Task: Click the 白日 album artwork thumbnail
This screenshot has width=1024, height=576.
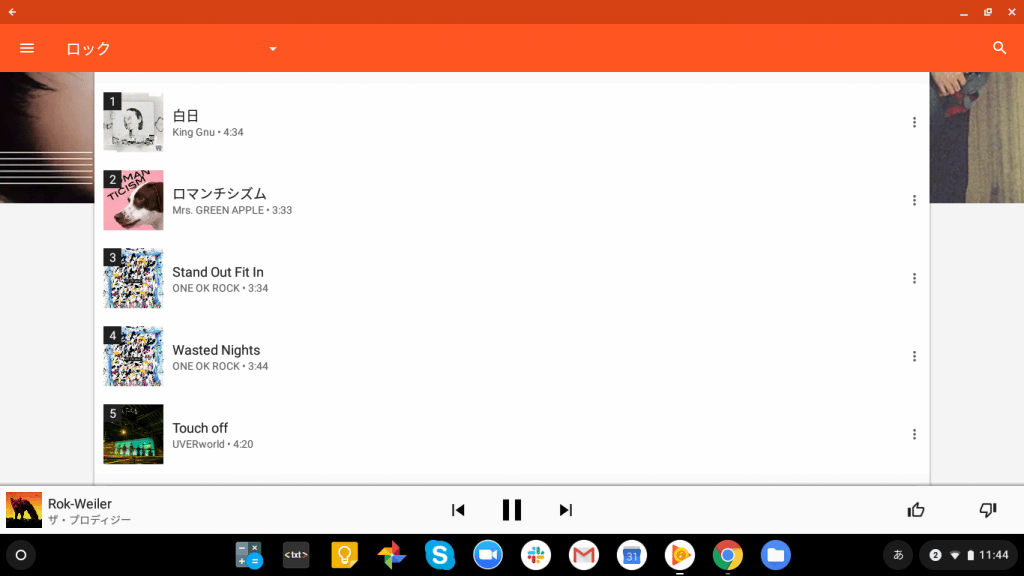Action: [x=133, y=122]
